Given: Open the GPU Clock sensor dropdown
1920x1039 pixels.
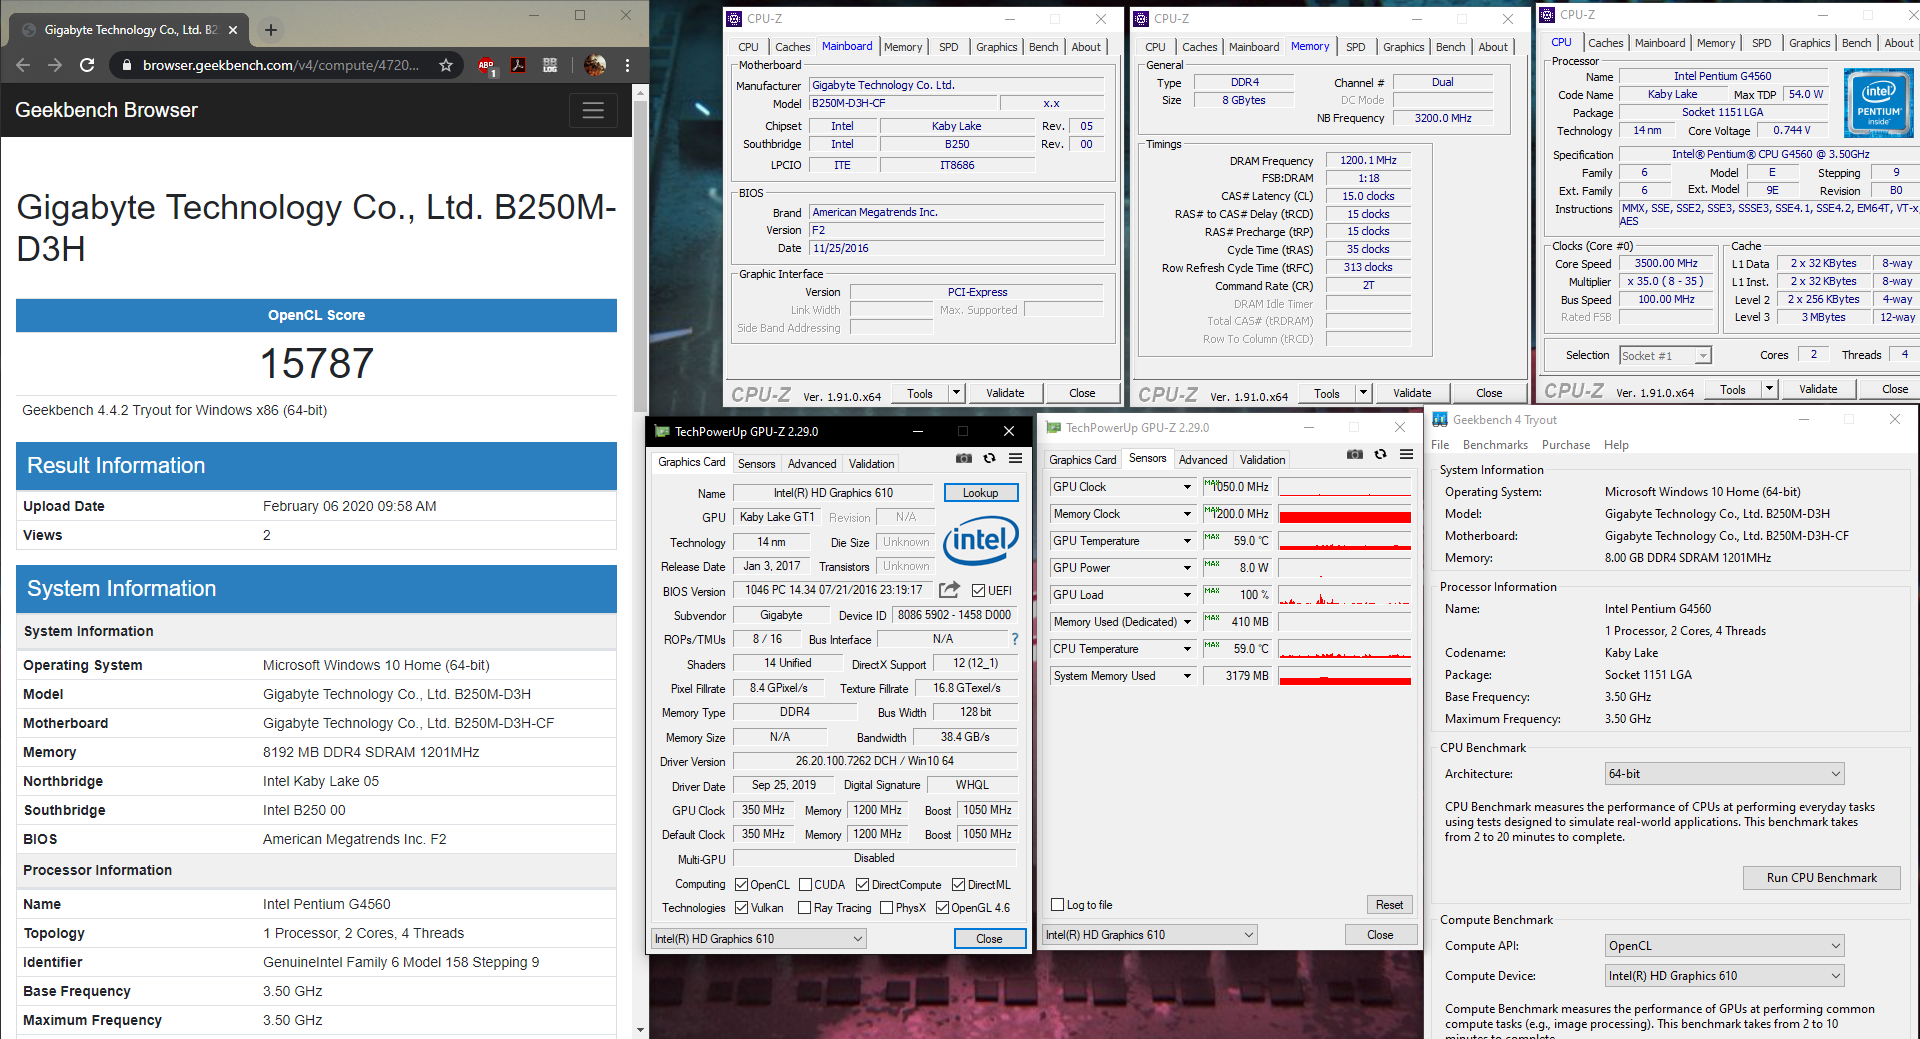Looking at the screenshot, I should (x=1187, y=487).
